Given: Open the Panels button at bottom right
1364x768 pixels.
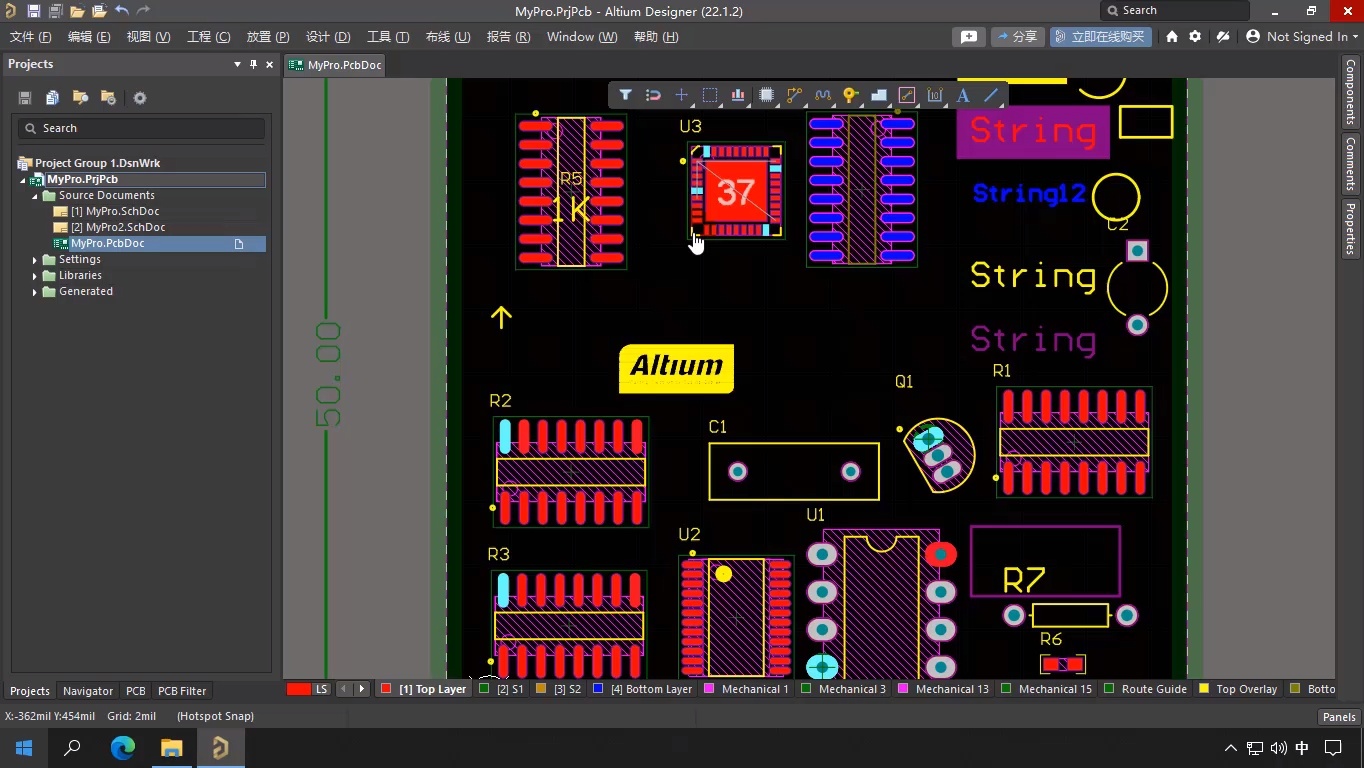Looking at the screenshot, I should coord(1338,716).
